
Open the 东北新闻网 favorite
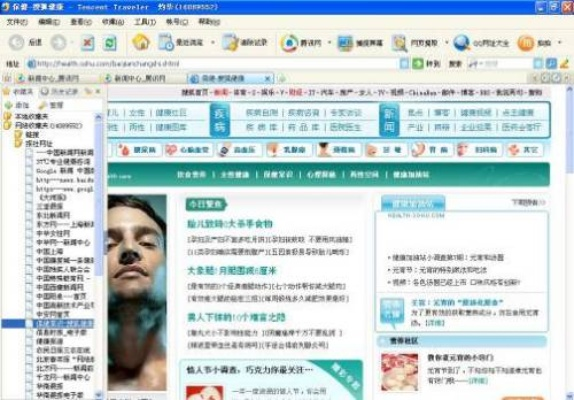[53, 215]
